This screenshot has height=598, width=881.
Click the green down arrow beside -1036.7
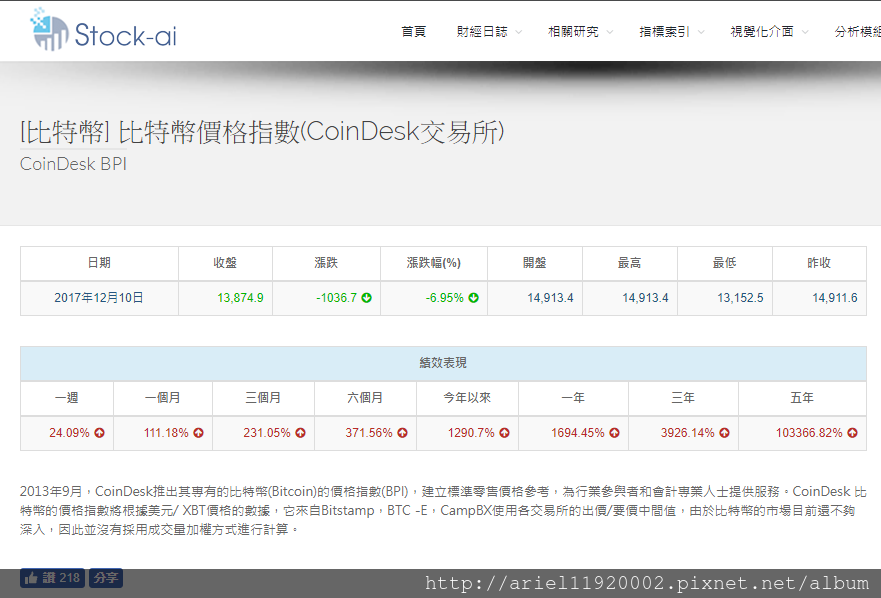(x=366, y=298)
